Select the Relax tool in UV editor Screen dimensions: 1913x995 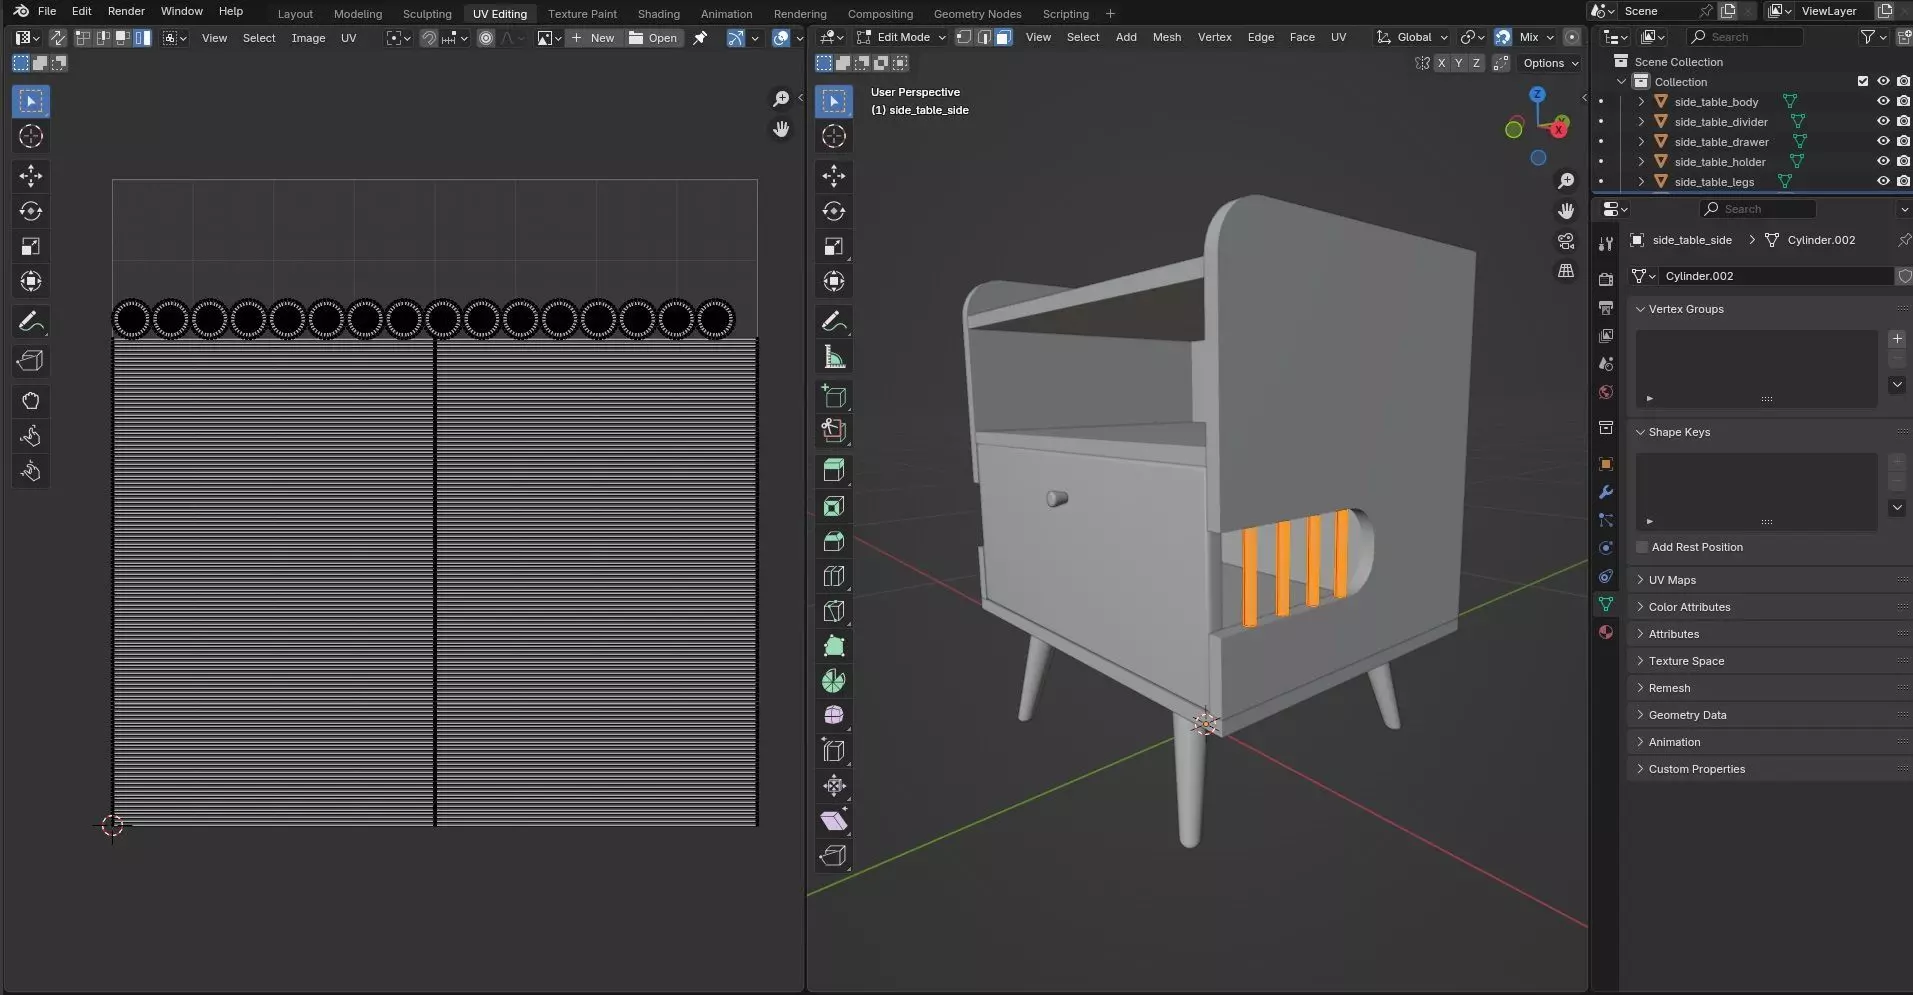pos(31,436)
